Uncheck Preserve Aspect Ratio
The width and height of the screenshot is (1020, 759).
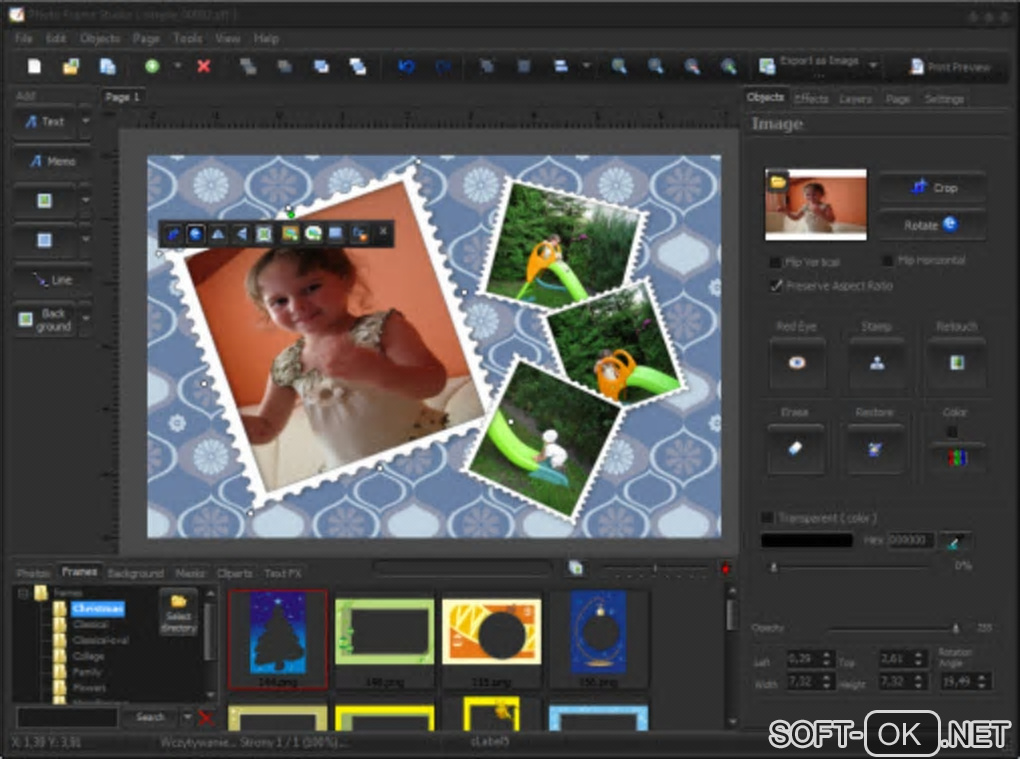775,286
